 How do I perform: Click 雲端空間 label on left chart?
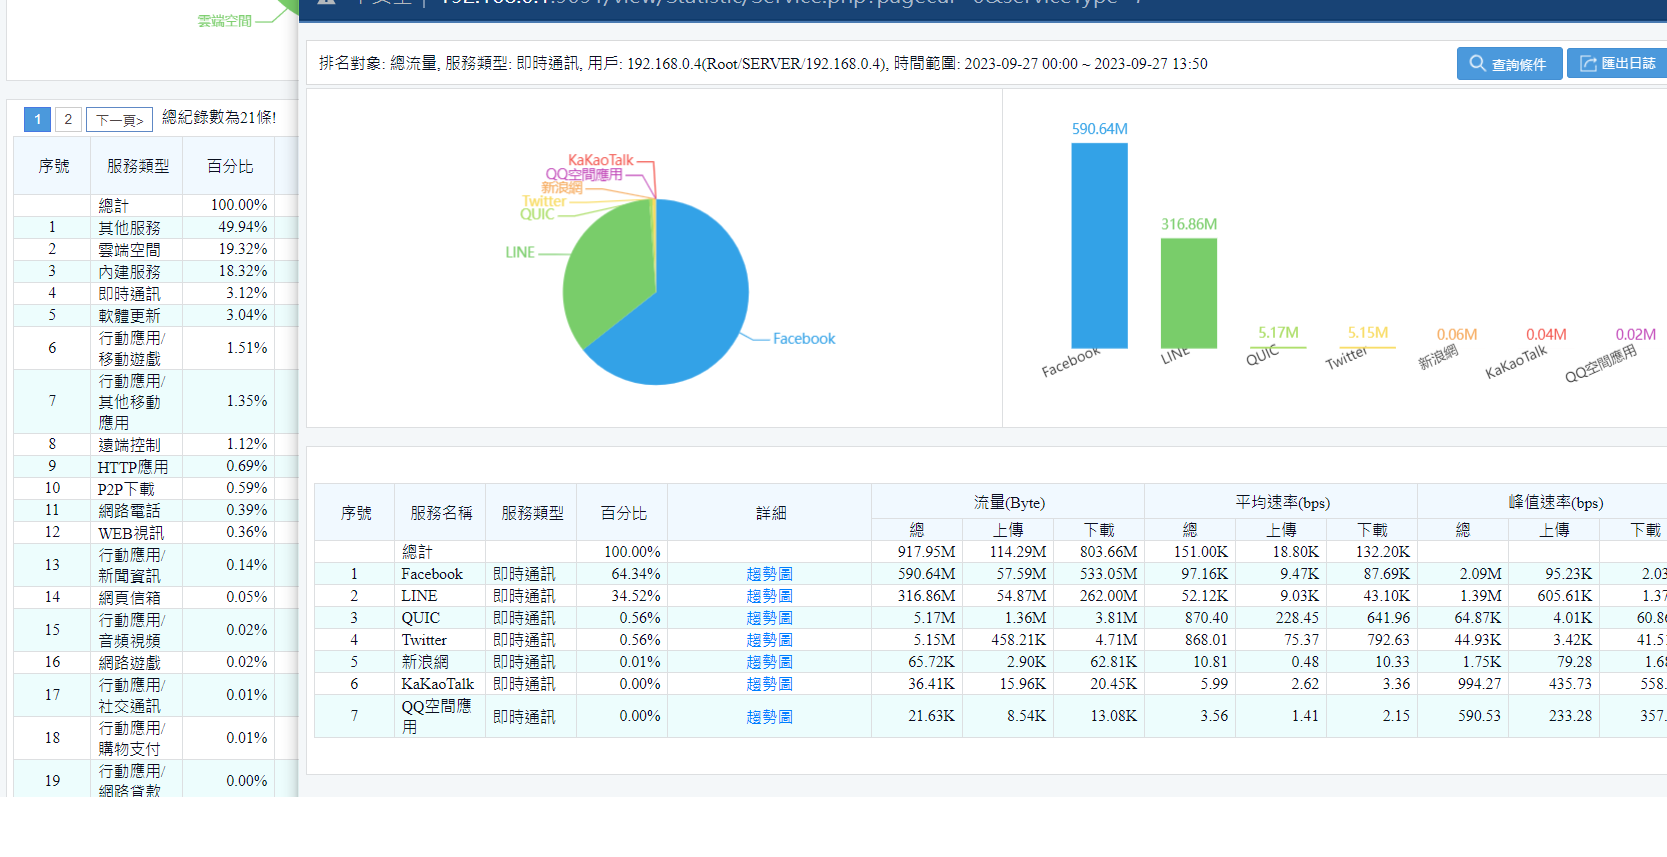(225, 21)
